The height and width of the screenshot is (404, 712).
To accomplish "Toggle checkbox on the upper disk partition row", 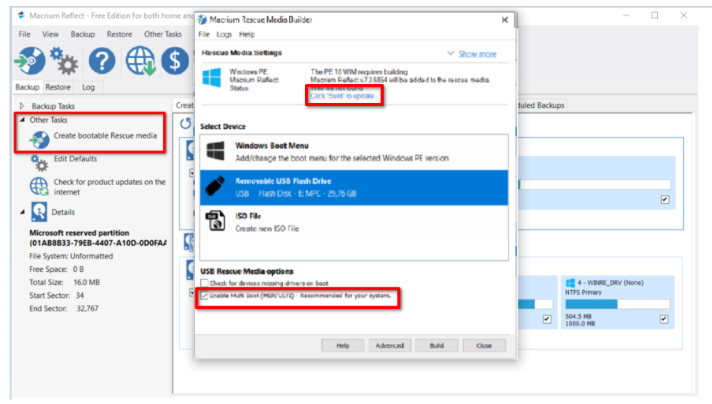I will [x=665, y=200].
